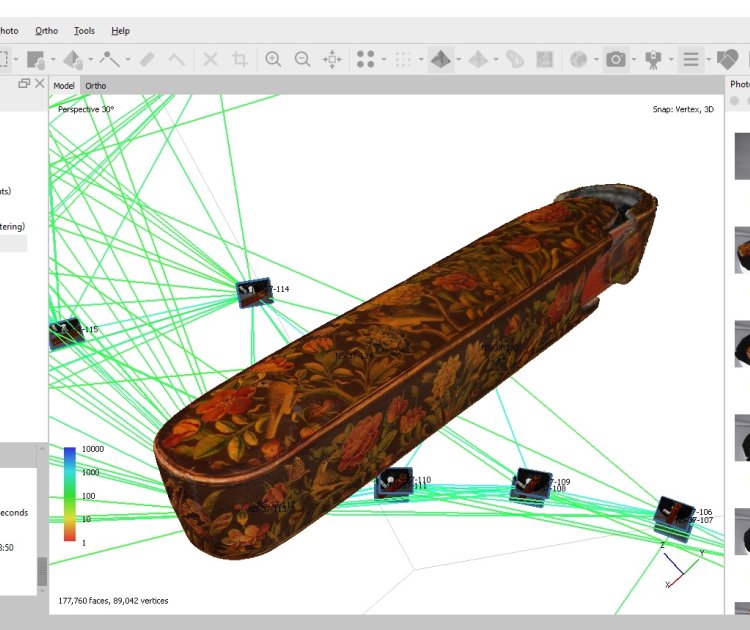Open the Photo menu
Viewport: 750px width, 630px height.
9,31
